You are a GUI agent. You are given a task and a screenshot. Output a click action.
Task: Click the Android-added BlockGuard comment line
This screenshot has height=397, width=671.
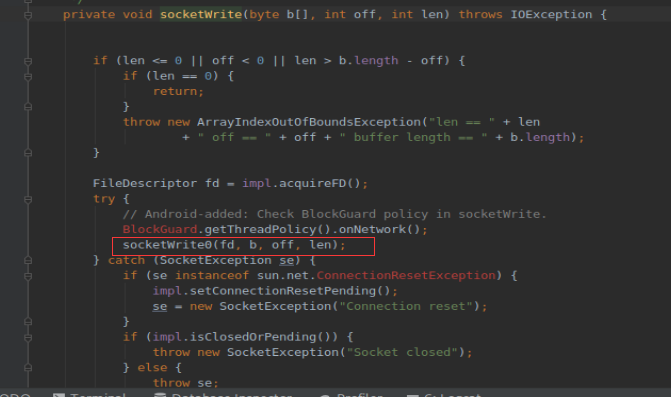(x=335, y=214)
